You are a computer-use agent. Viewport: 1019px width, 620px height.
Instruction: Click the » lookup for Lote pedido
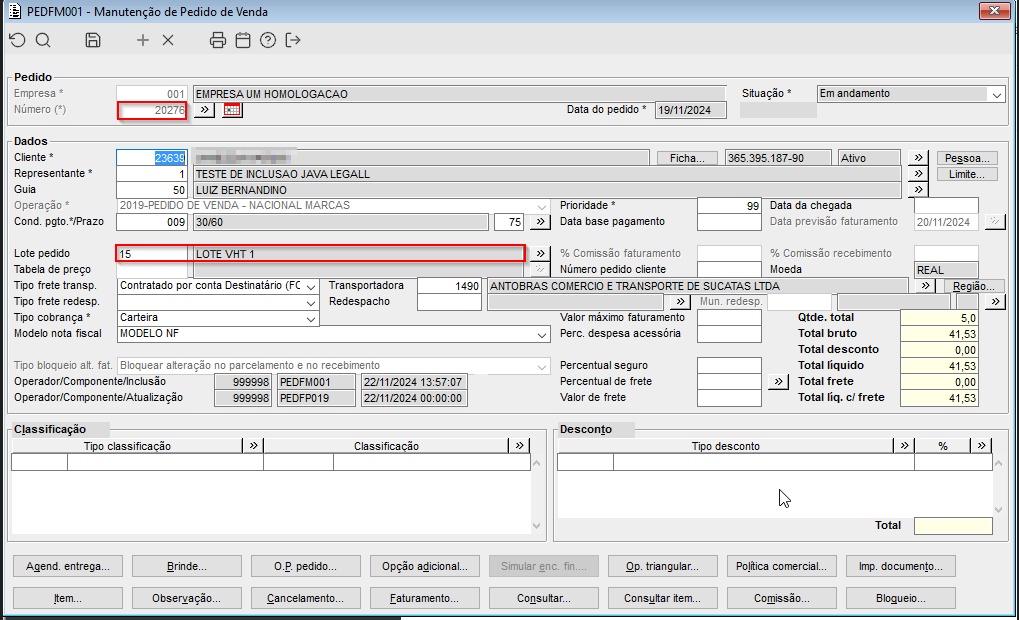(x=540, y=253)
